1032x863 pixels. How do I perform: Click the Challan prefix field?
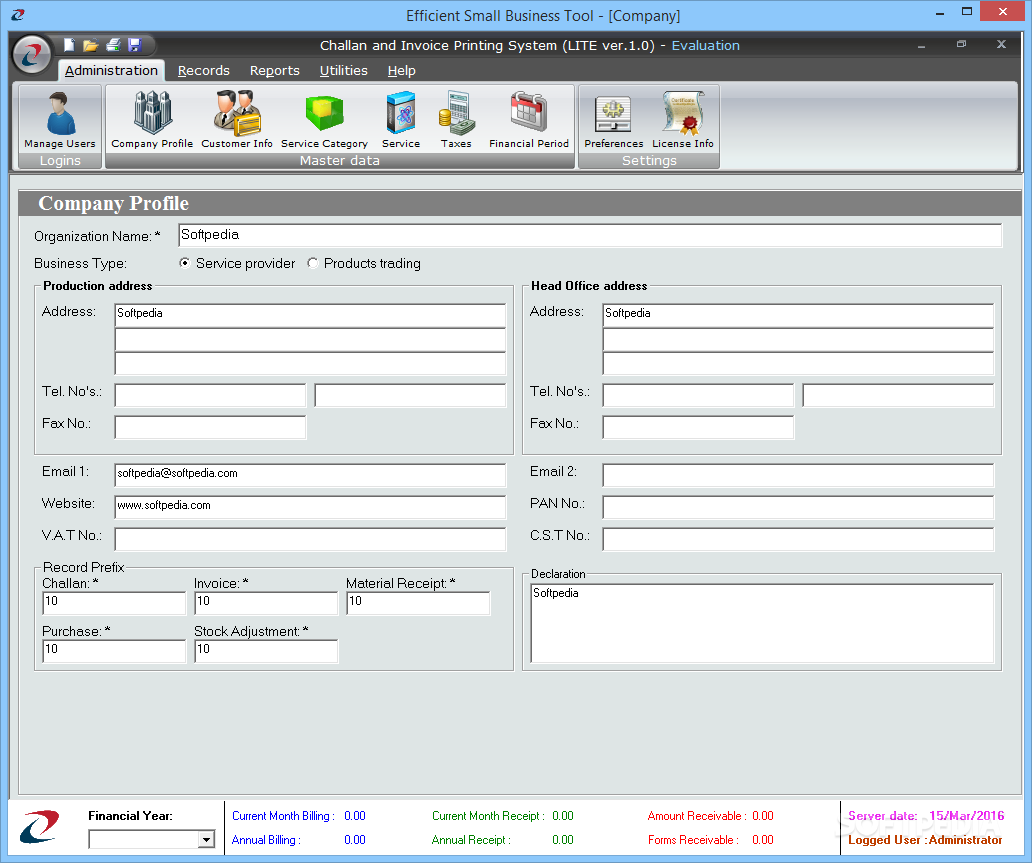[x=115, y=602]
